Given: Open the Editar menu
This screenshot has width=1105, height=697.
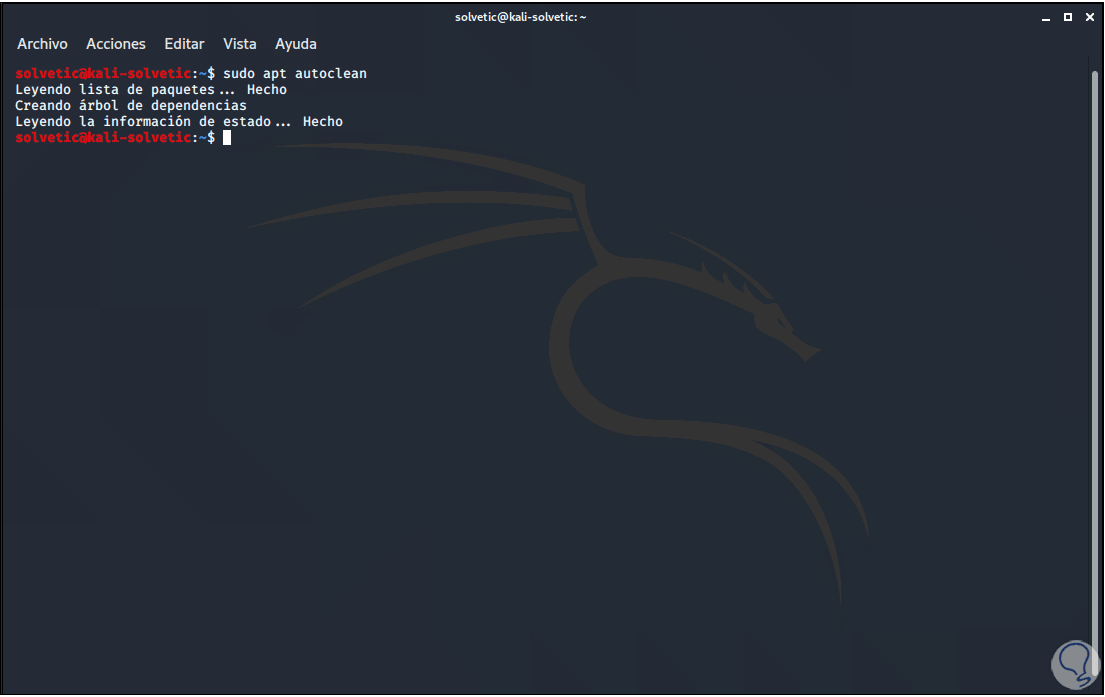Looking at the screenshot, I should click(184, 44).
